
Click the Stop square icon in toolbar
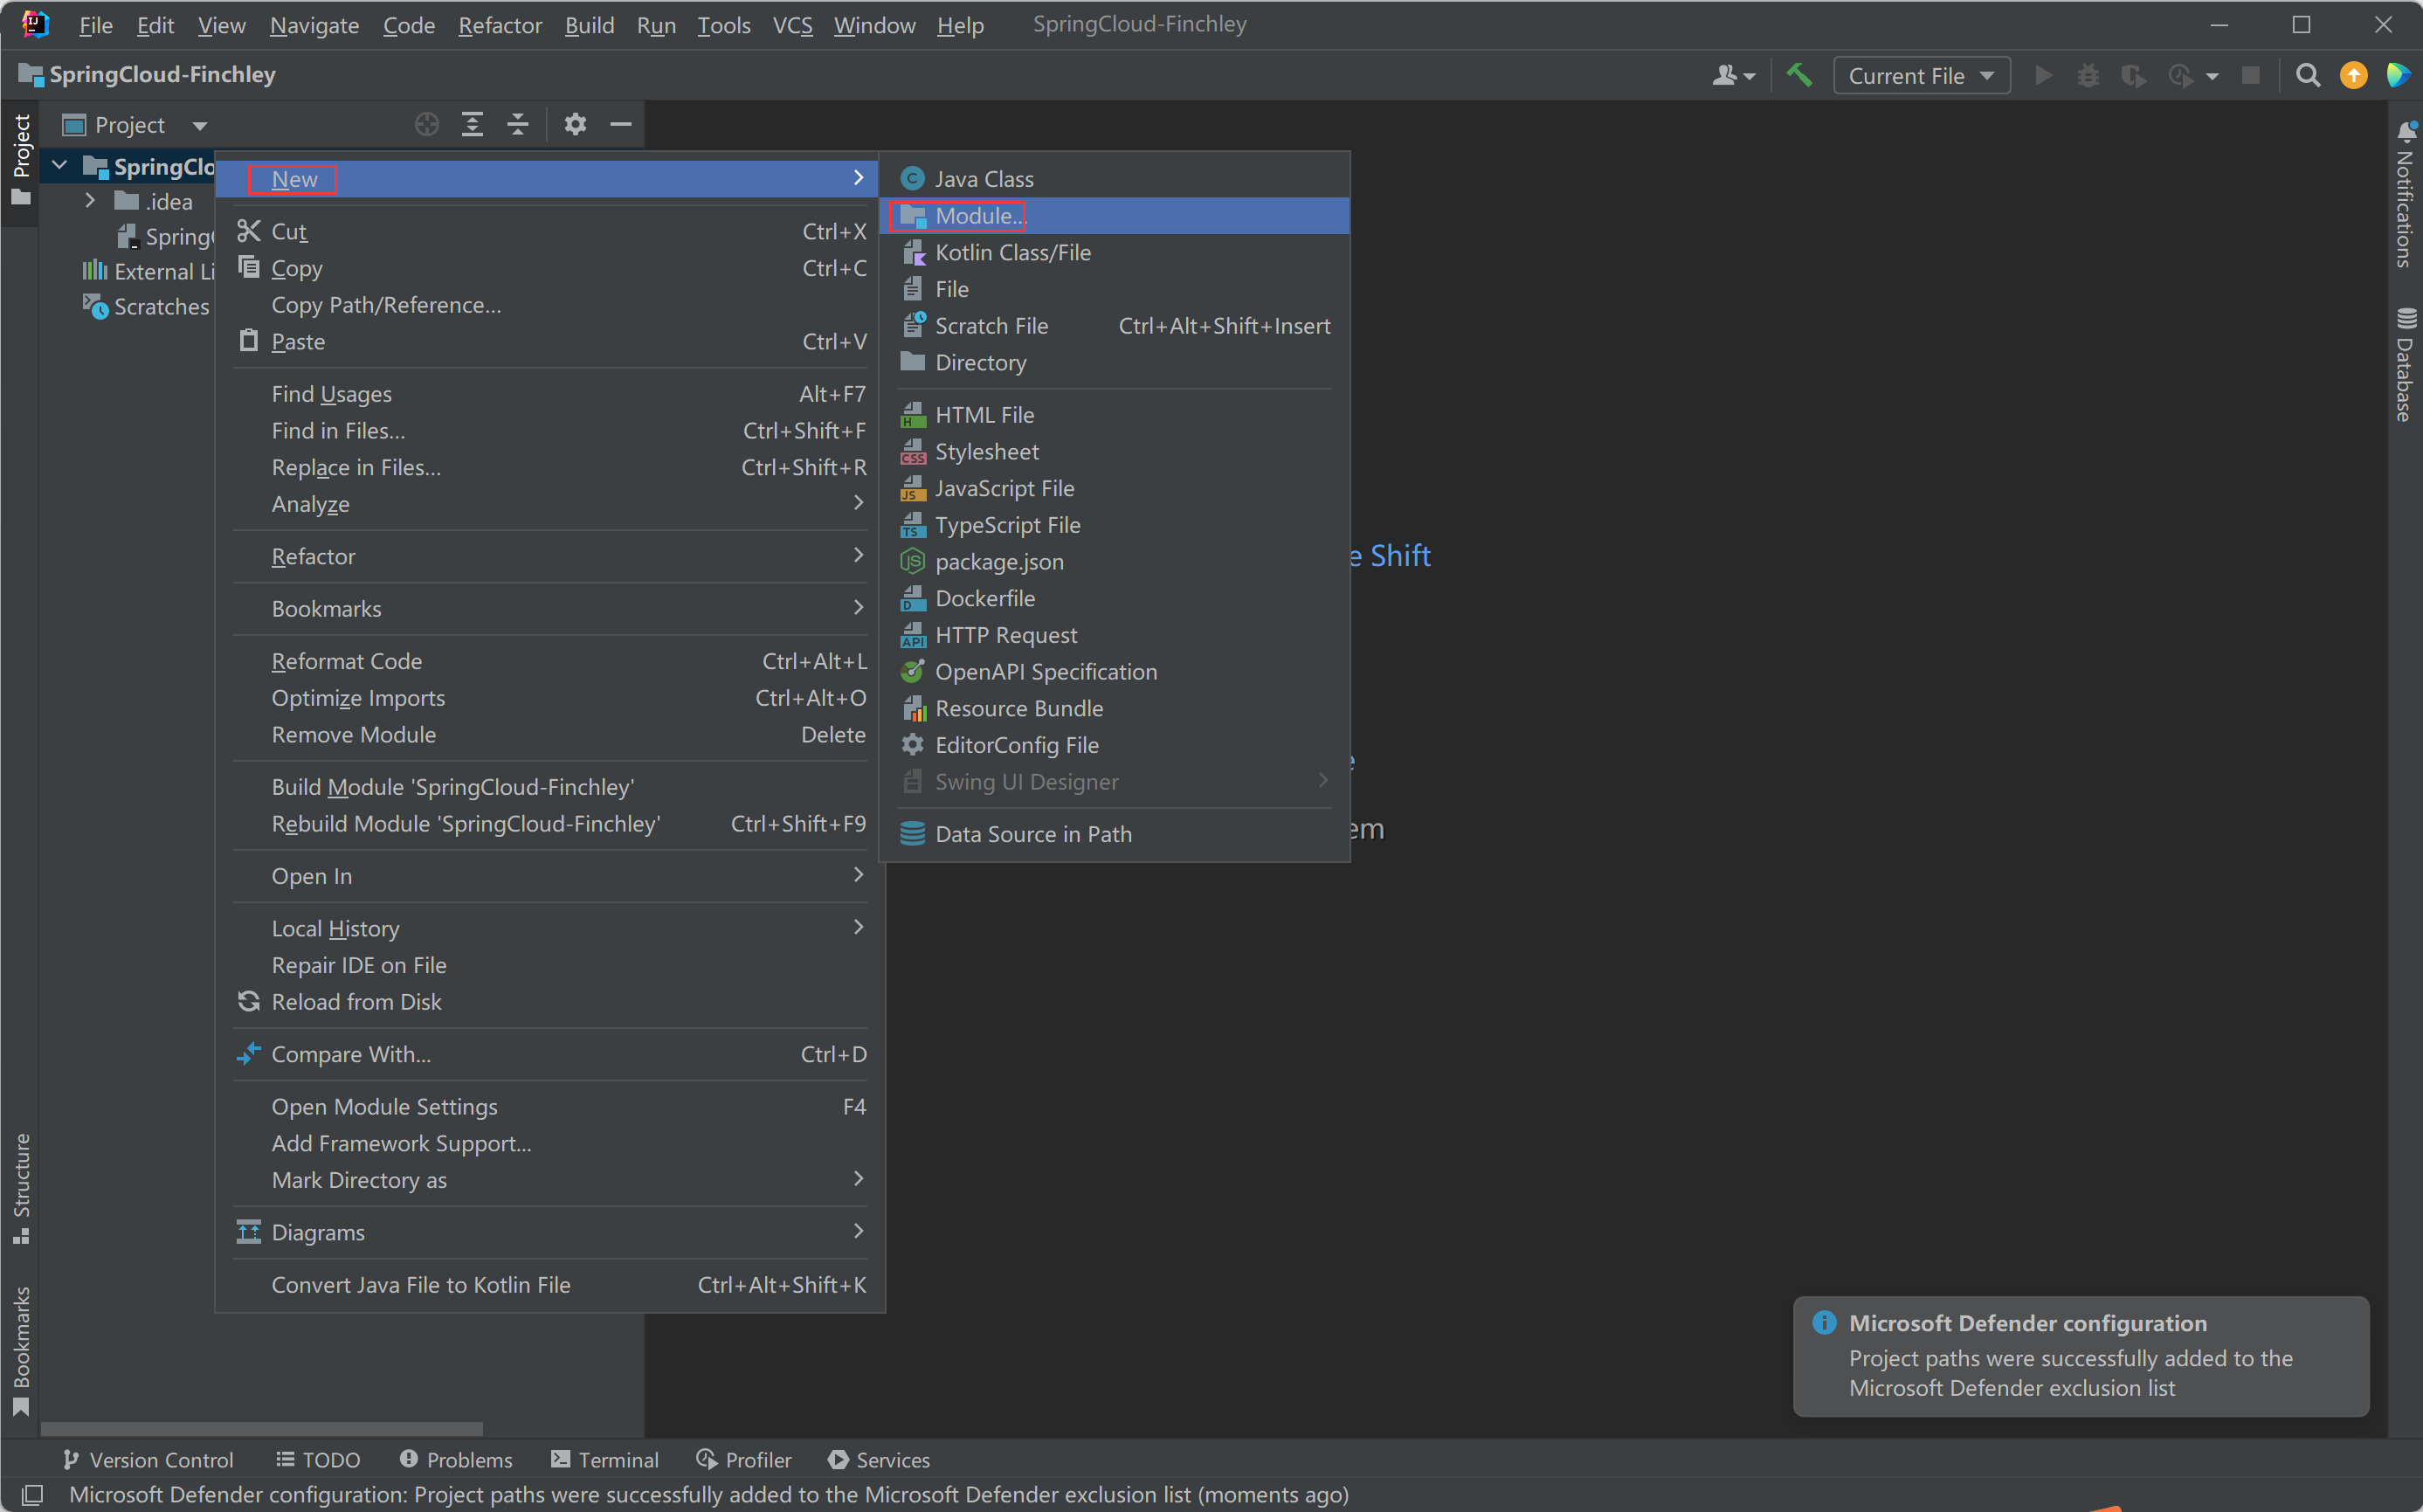tap(2250, 76)
